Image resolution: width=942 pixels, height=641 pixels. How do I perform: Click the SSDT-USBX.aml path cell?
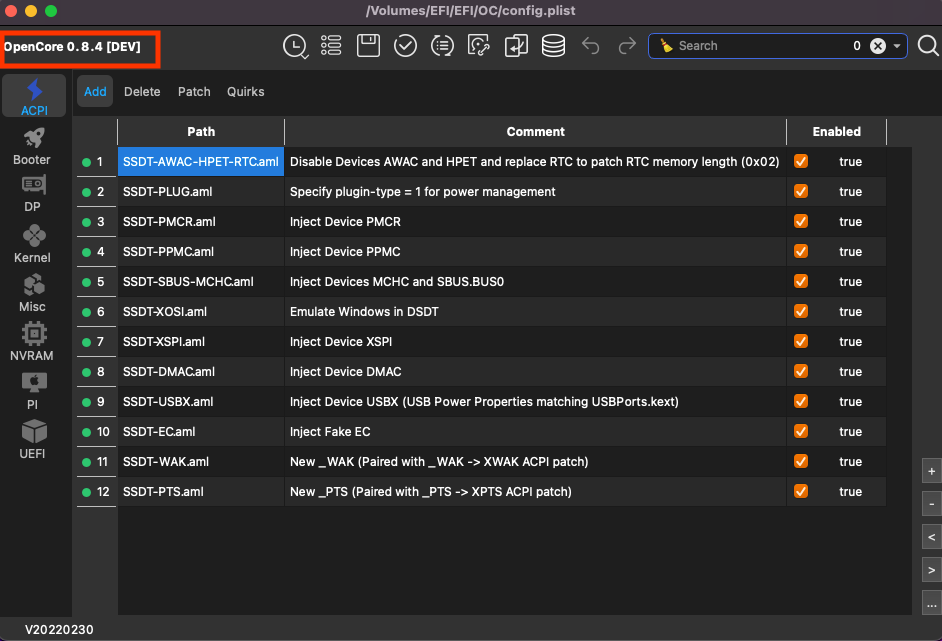(x=201, y=402)
